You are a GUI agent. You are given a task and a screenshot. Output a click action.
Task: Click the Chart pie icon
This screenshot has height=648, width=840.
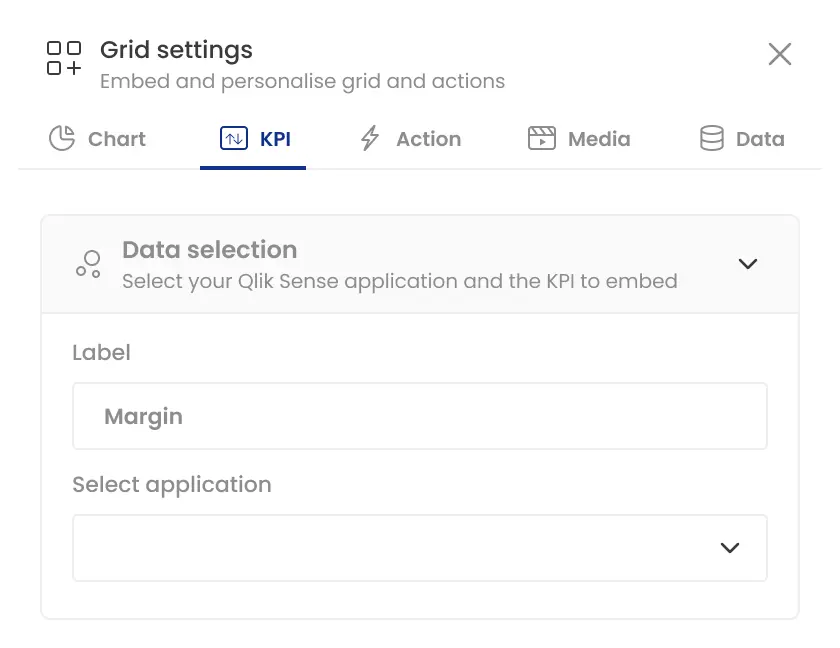(x=62, y=138)
